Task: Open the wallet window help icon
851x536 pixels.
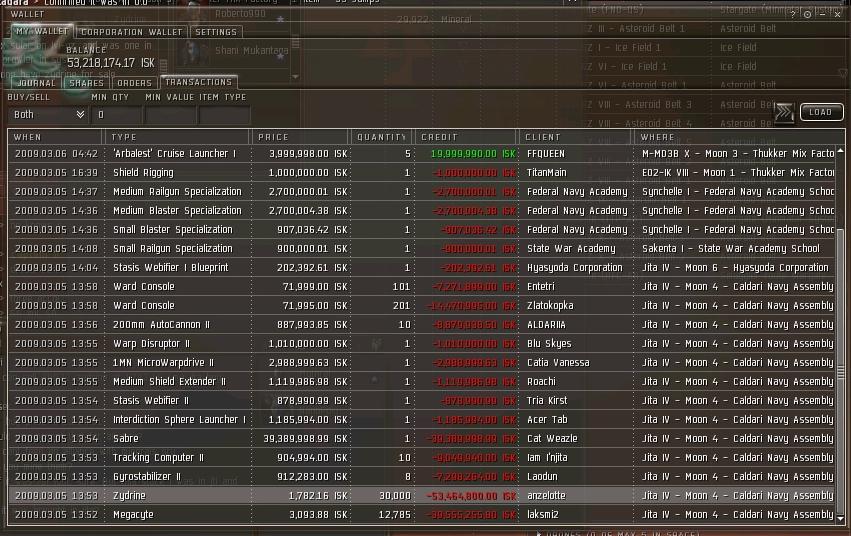Action: (x=793, y=15)
